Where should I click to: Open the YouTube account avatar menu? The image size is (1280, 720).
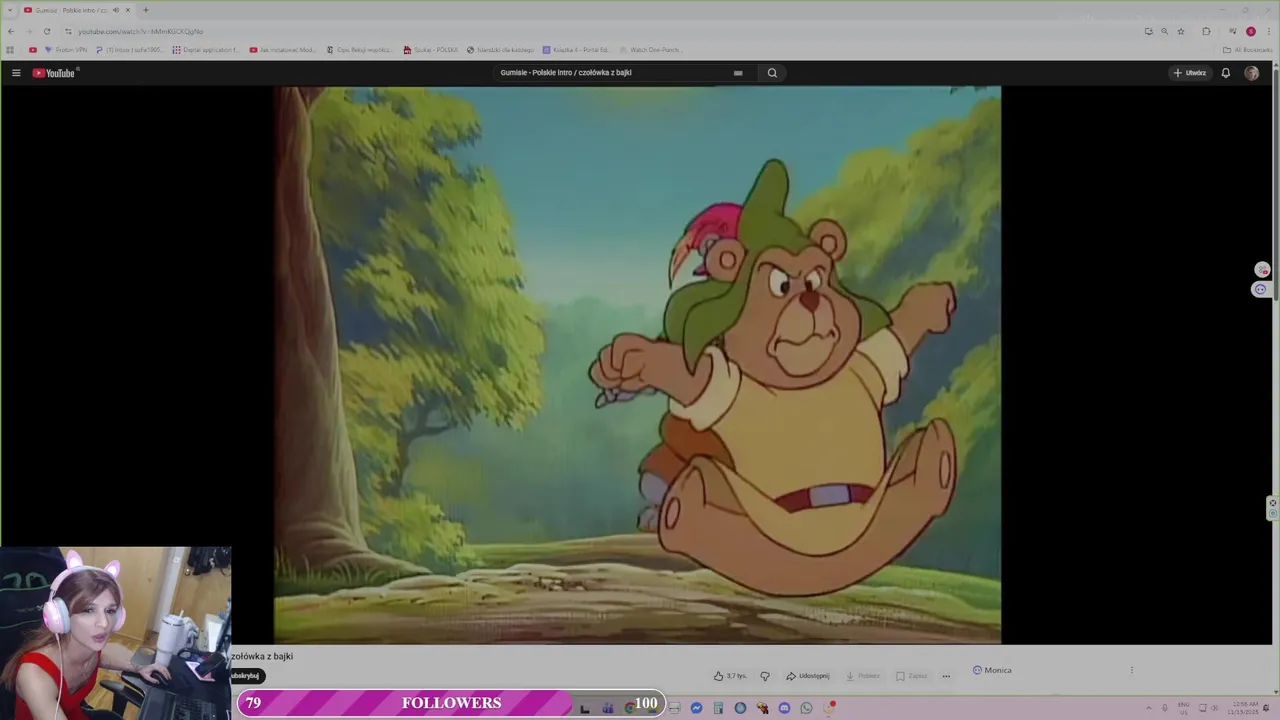(1251, 73)
